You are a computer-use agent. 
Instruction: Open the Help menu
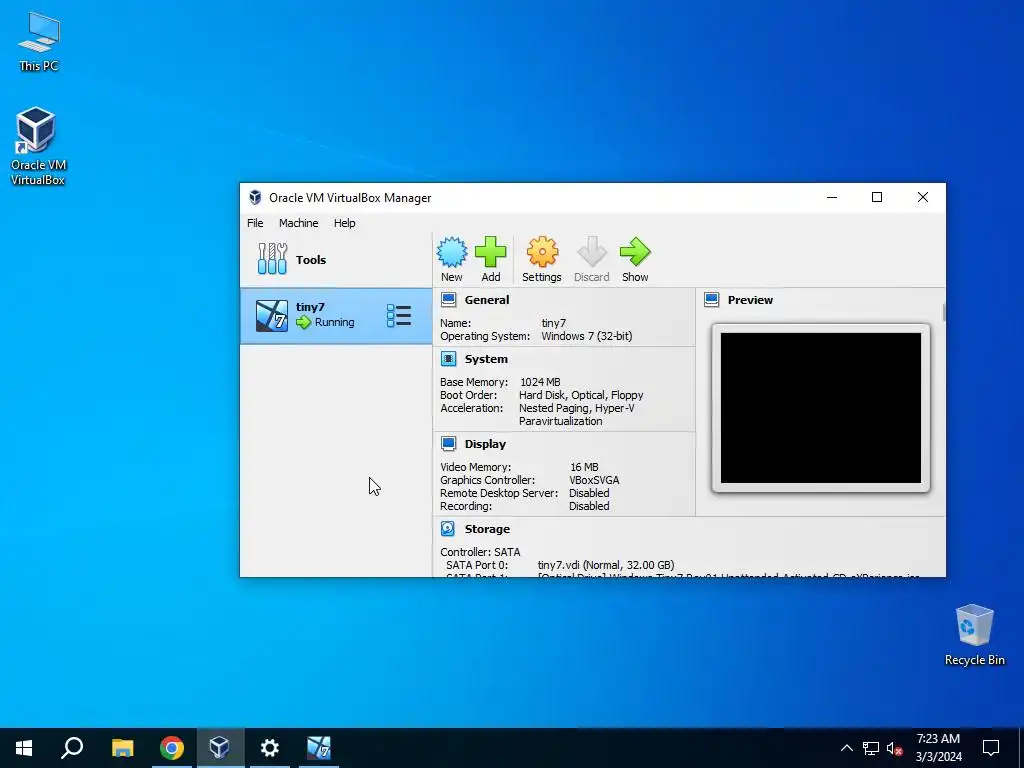point(344,223)
